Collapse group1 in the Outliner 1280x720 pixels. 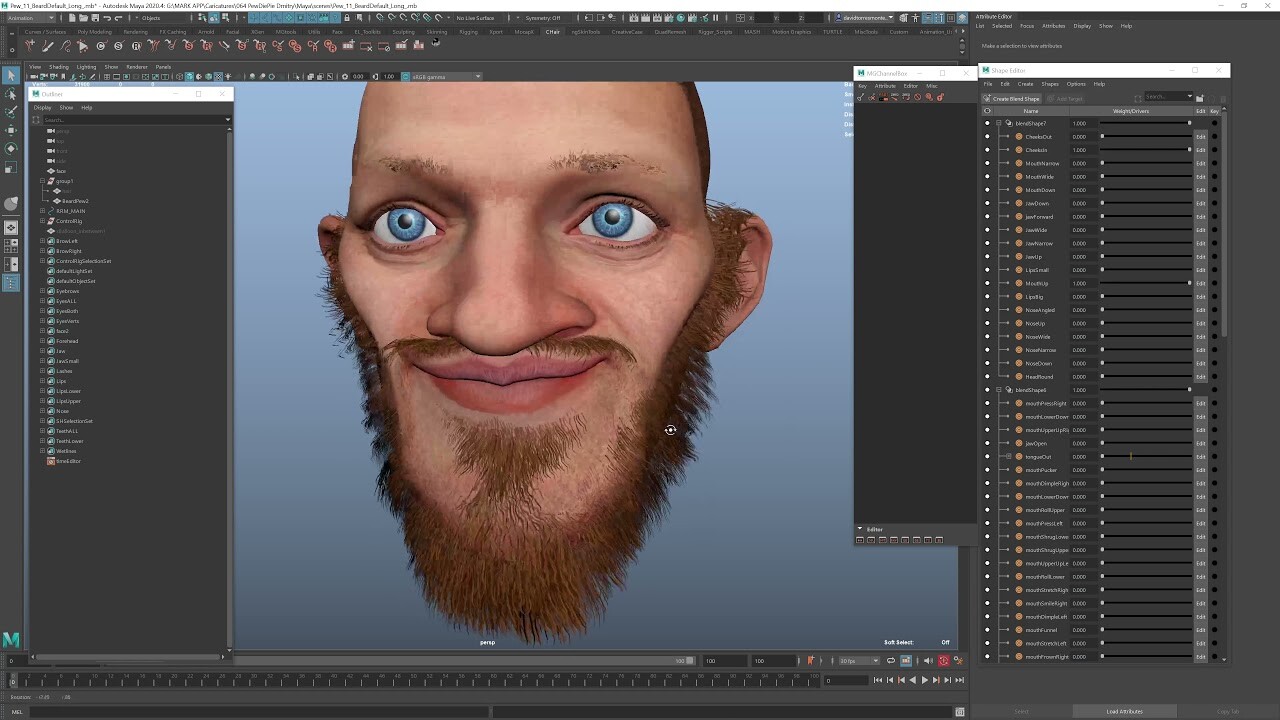point(41,181)
